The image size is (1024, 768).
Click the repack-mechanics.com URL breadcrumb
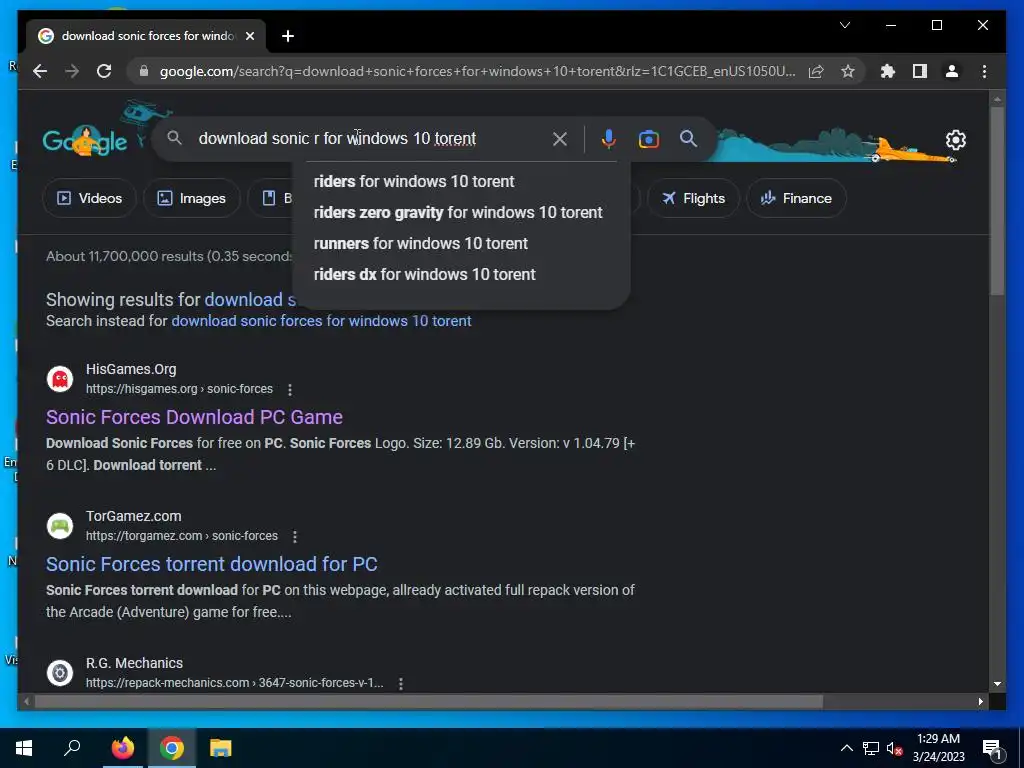pos(234,682)
